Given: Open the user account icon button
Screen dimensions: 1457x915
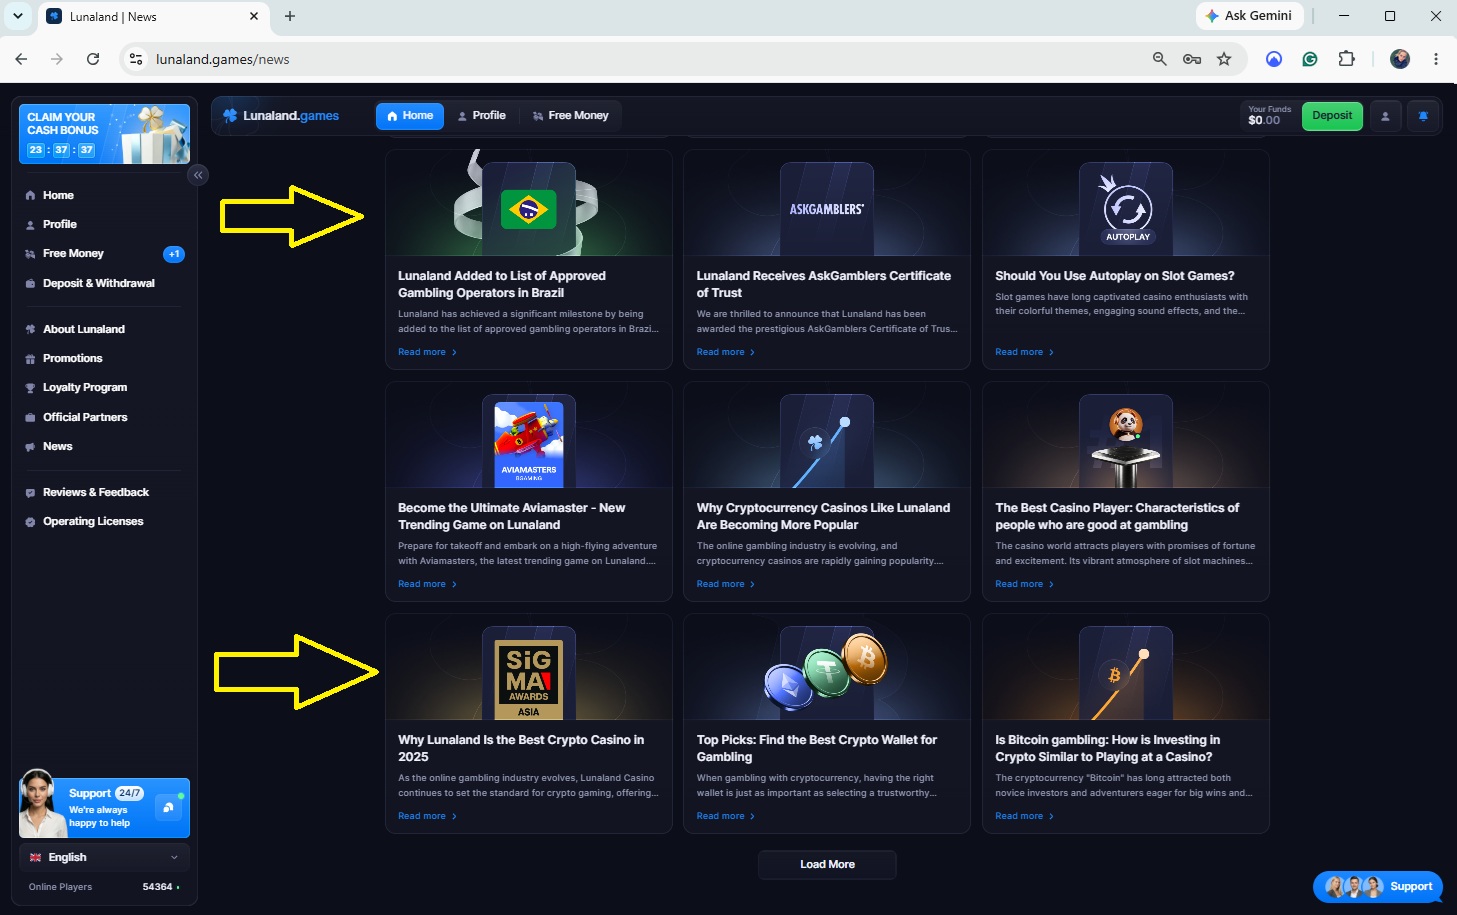Looking at the screenshot, I should point(1385,116).
